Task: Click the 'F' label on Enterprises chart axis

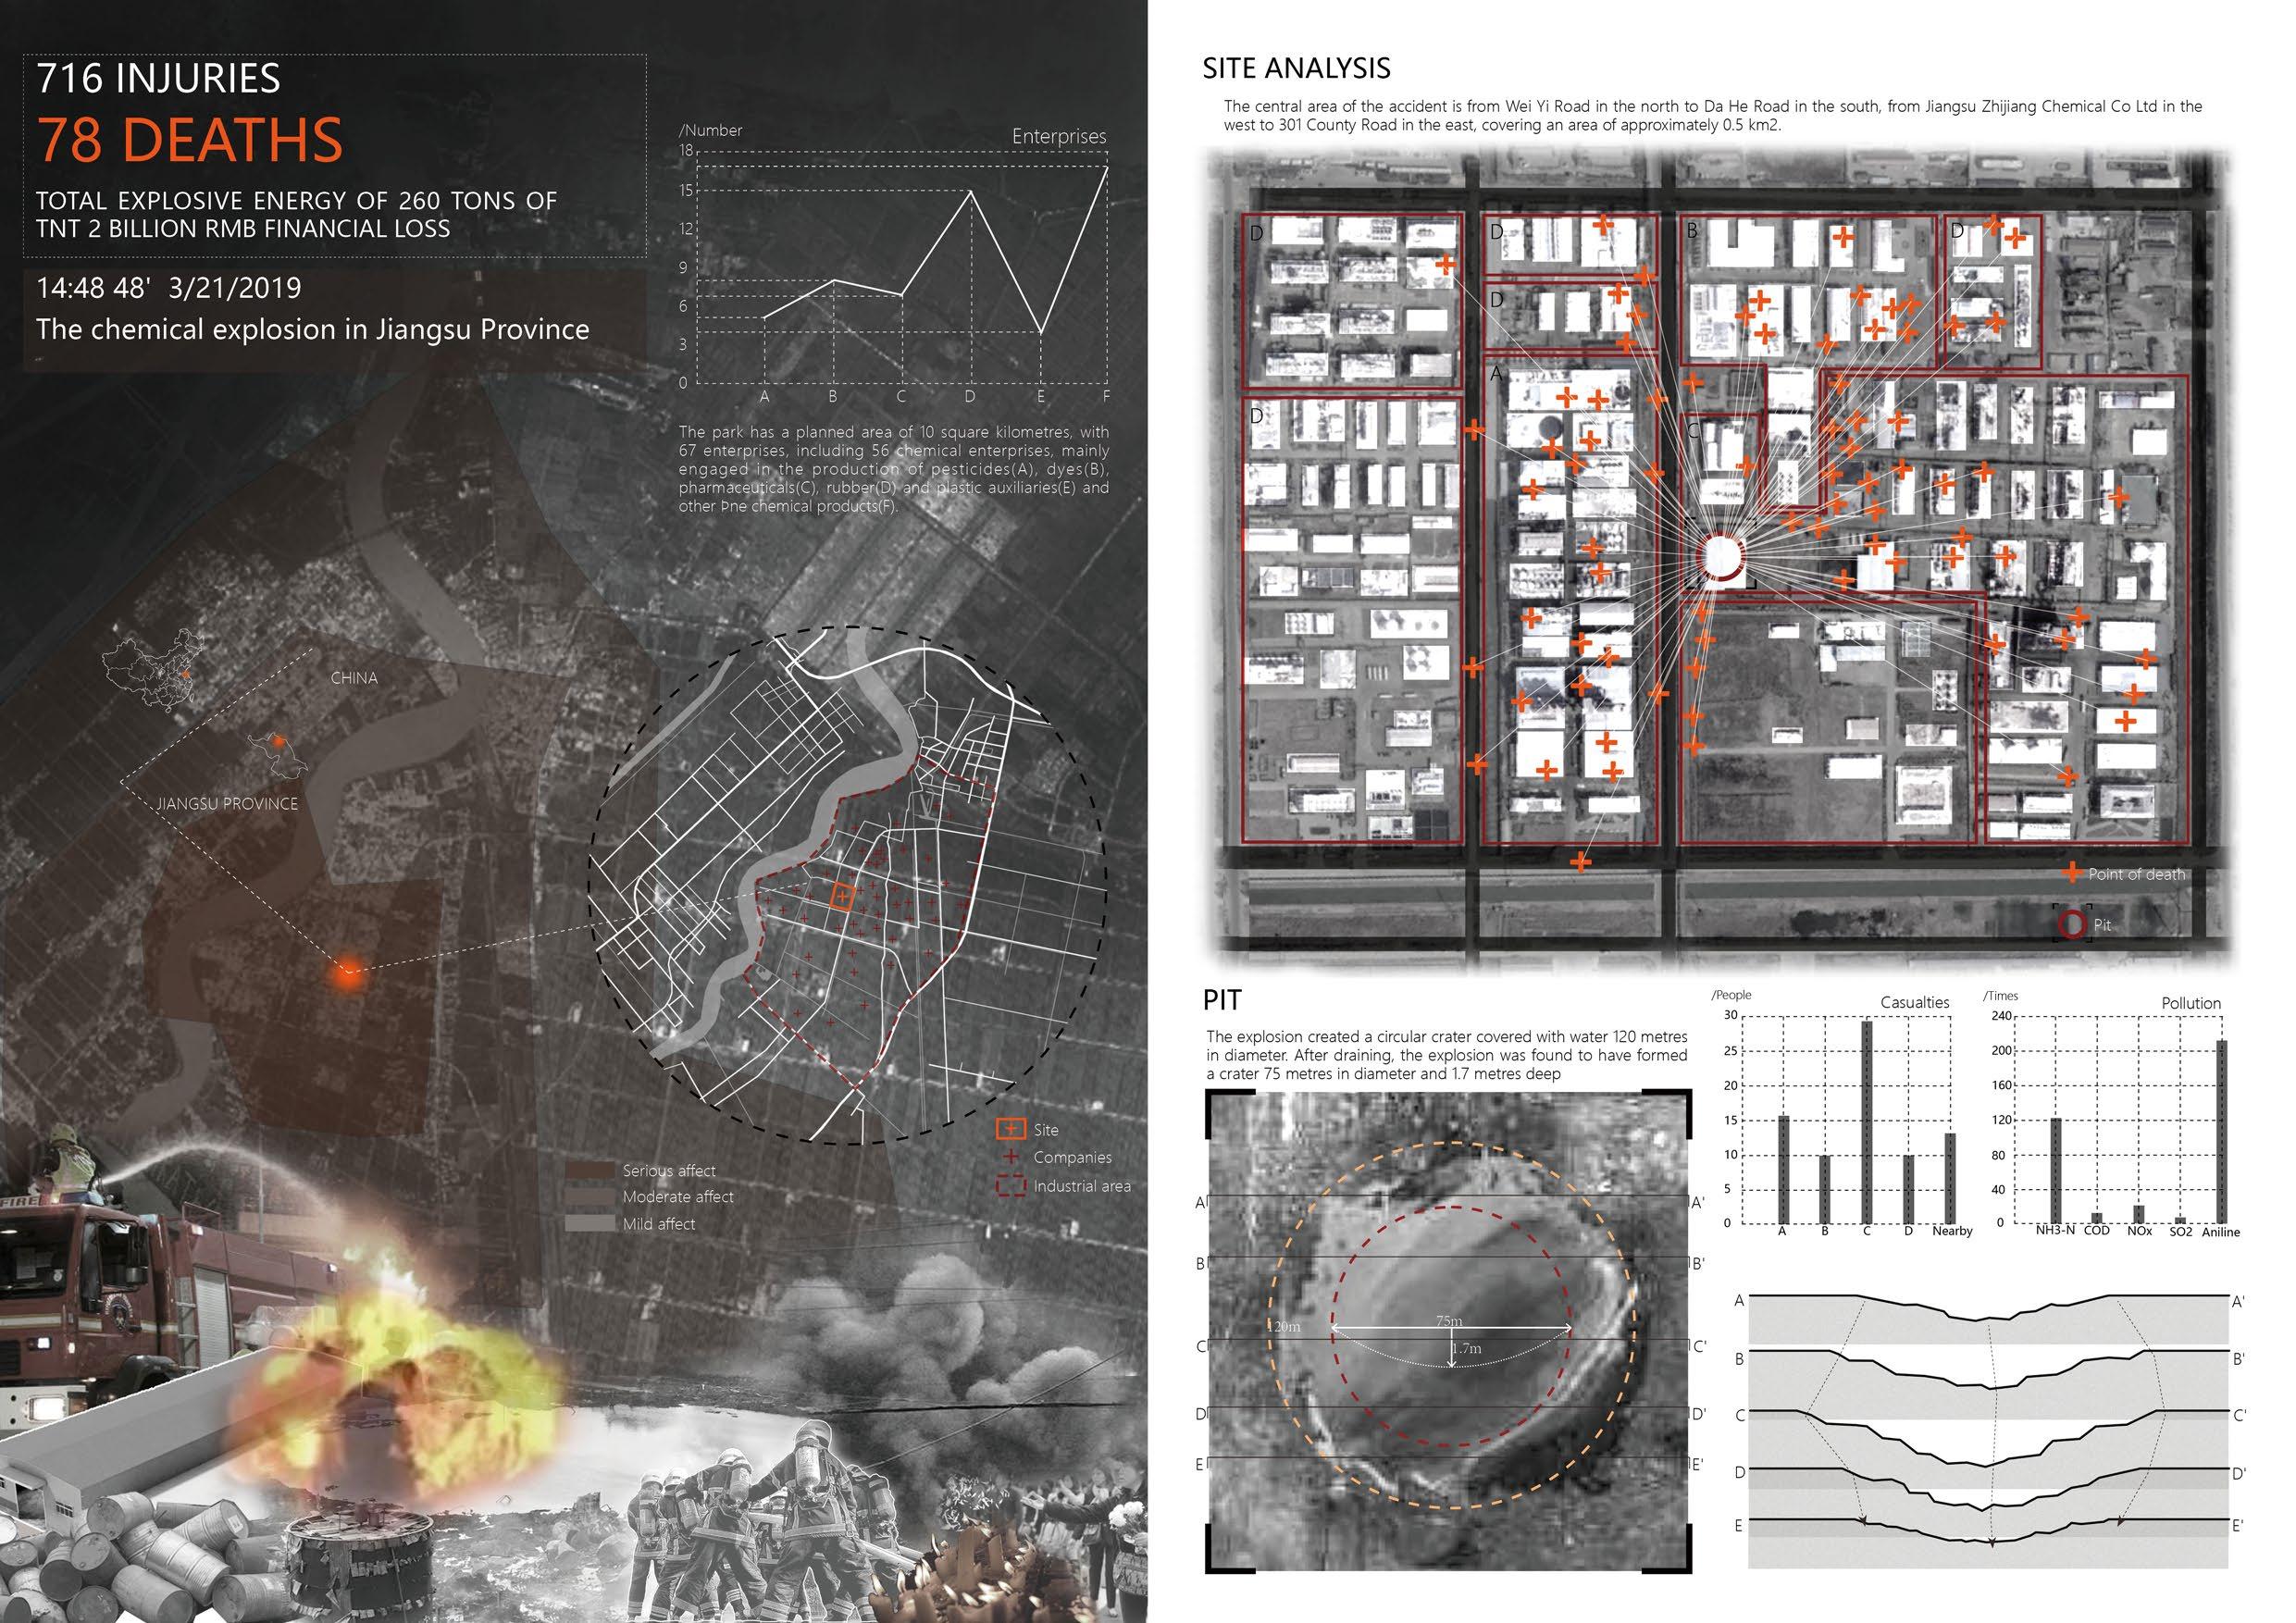Action: pyautogui.click(x=1106, y=397)
